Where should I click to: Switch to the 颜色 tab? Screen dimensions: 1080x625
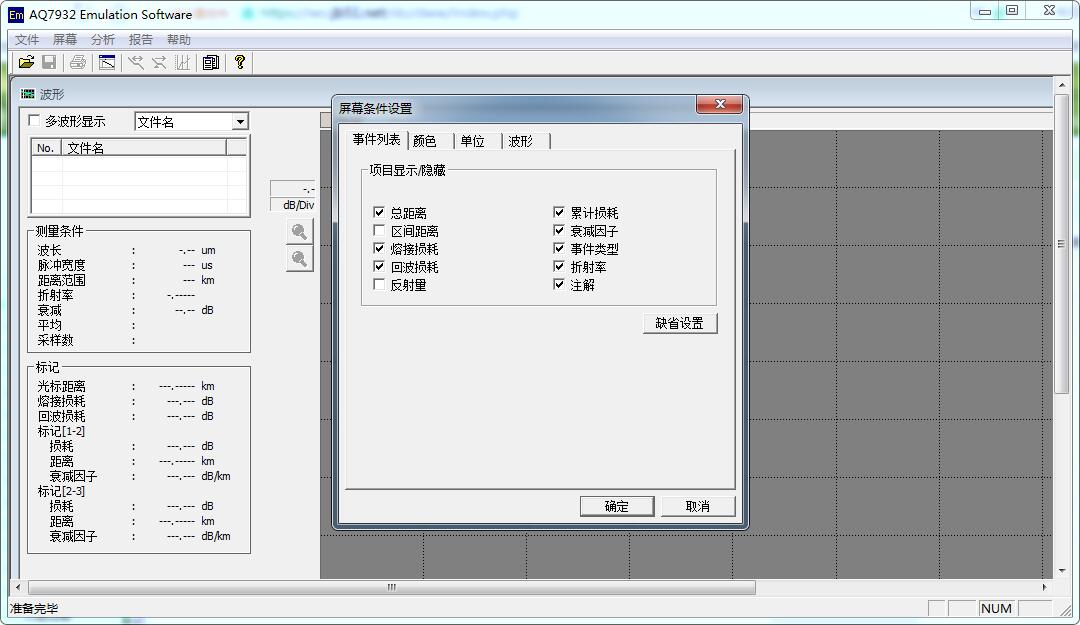(425, 141)
